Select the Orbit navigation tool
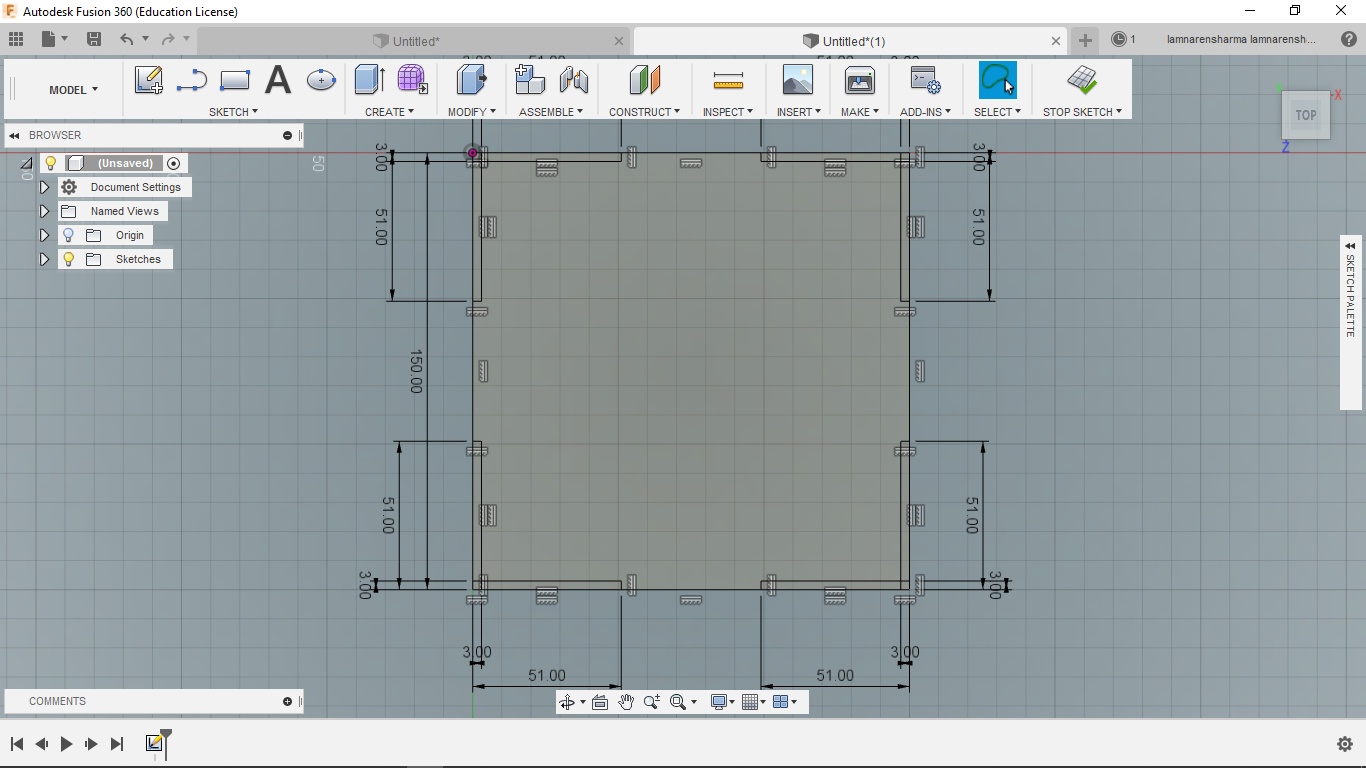The image size is (1366, 768). [x=567, y=702]
